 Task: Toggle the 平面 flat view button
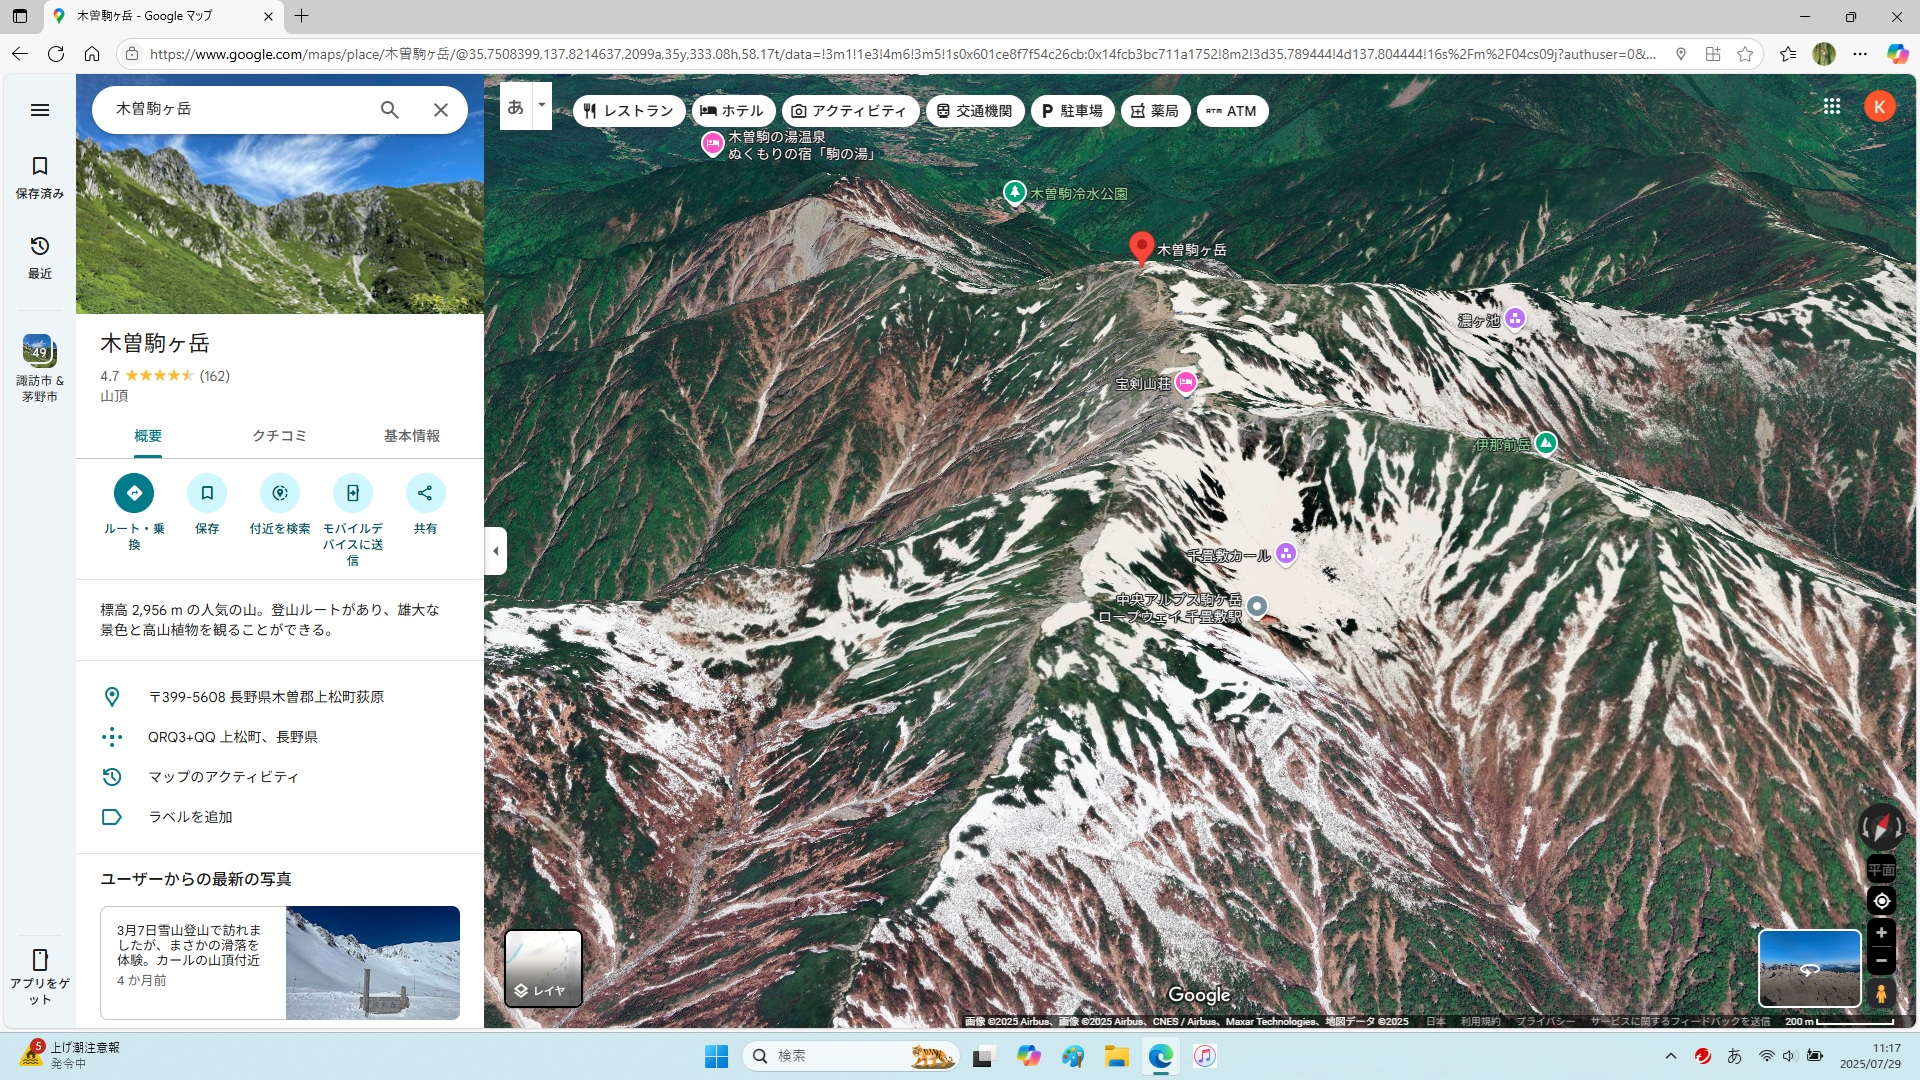(x=1881, y=869)
